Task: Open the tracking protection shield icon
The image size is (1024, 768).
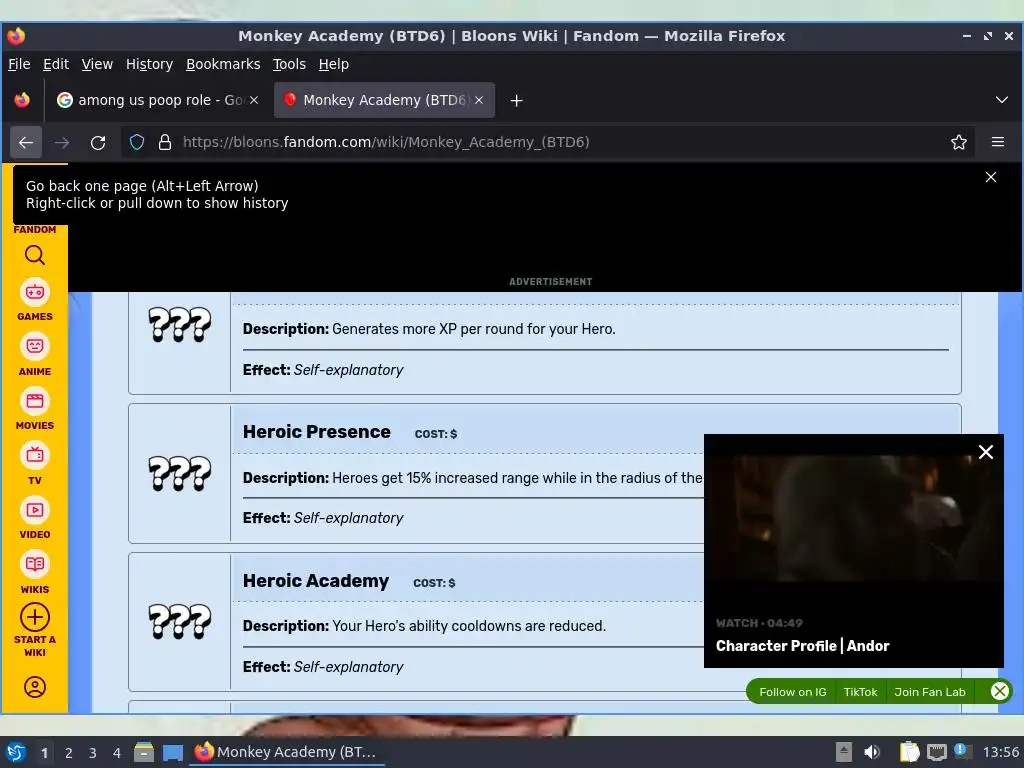Action: pyautogui.click(x=136, y=142)
